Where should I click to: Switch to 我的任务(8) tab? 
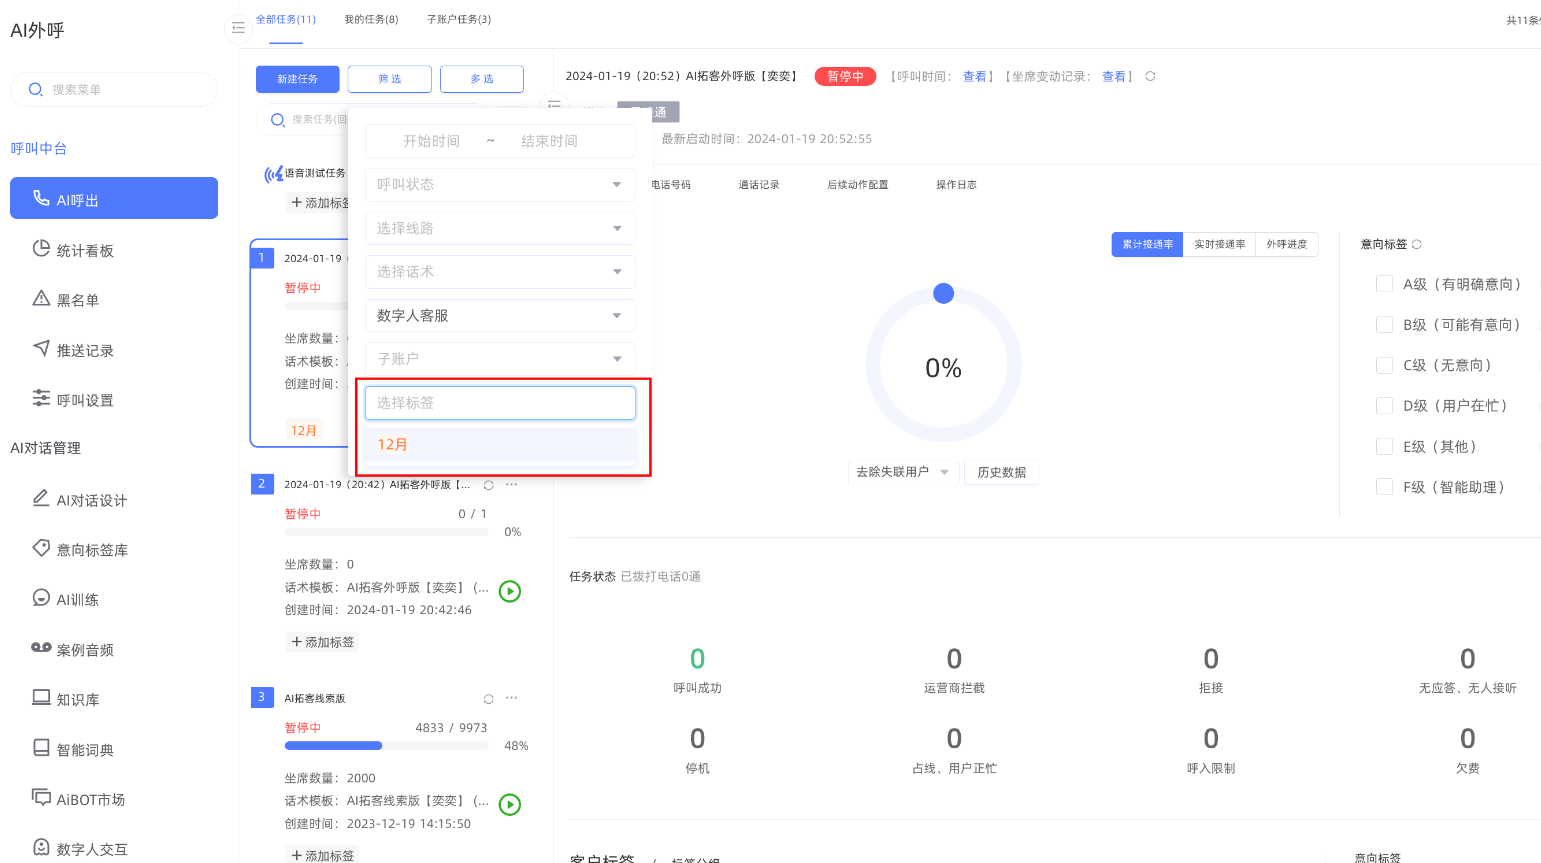tap(371, 19)
